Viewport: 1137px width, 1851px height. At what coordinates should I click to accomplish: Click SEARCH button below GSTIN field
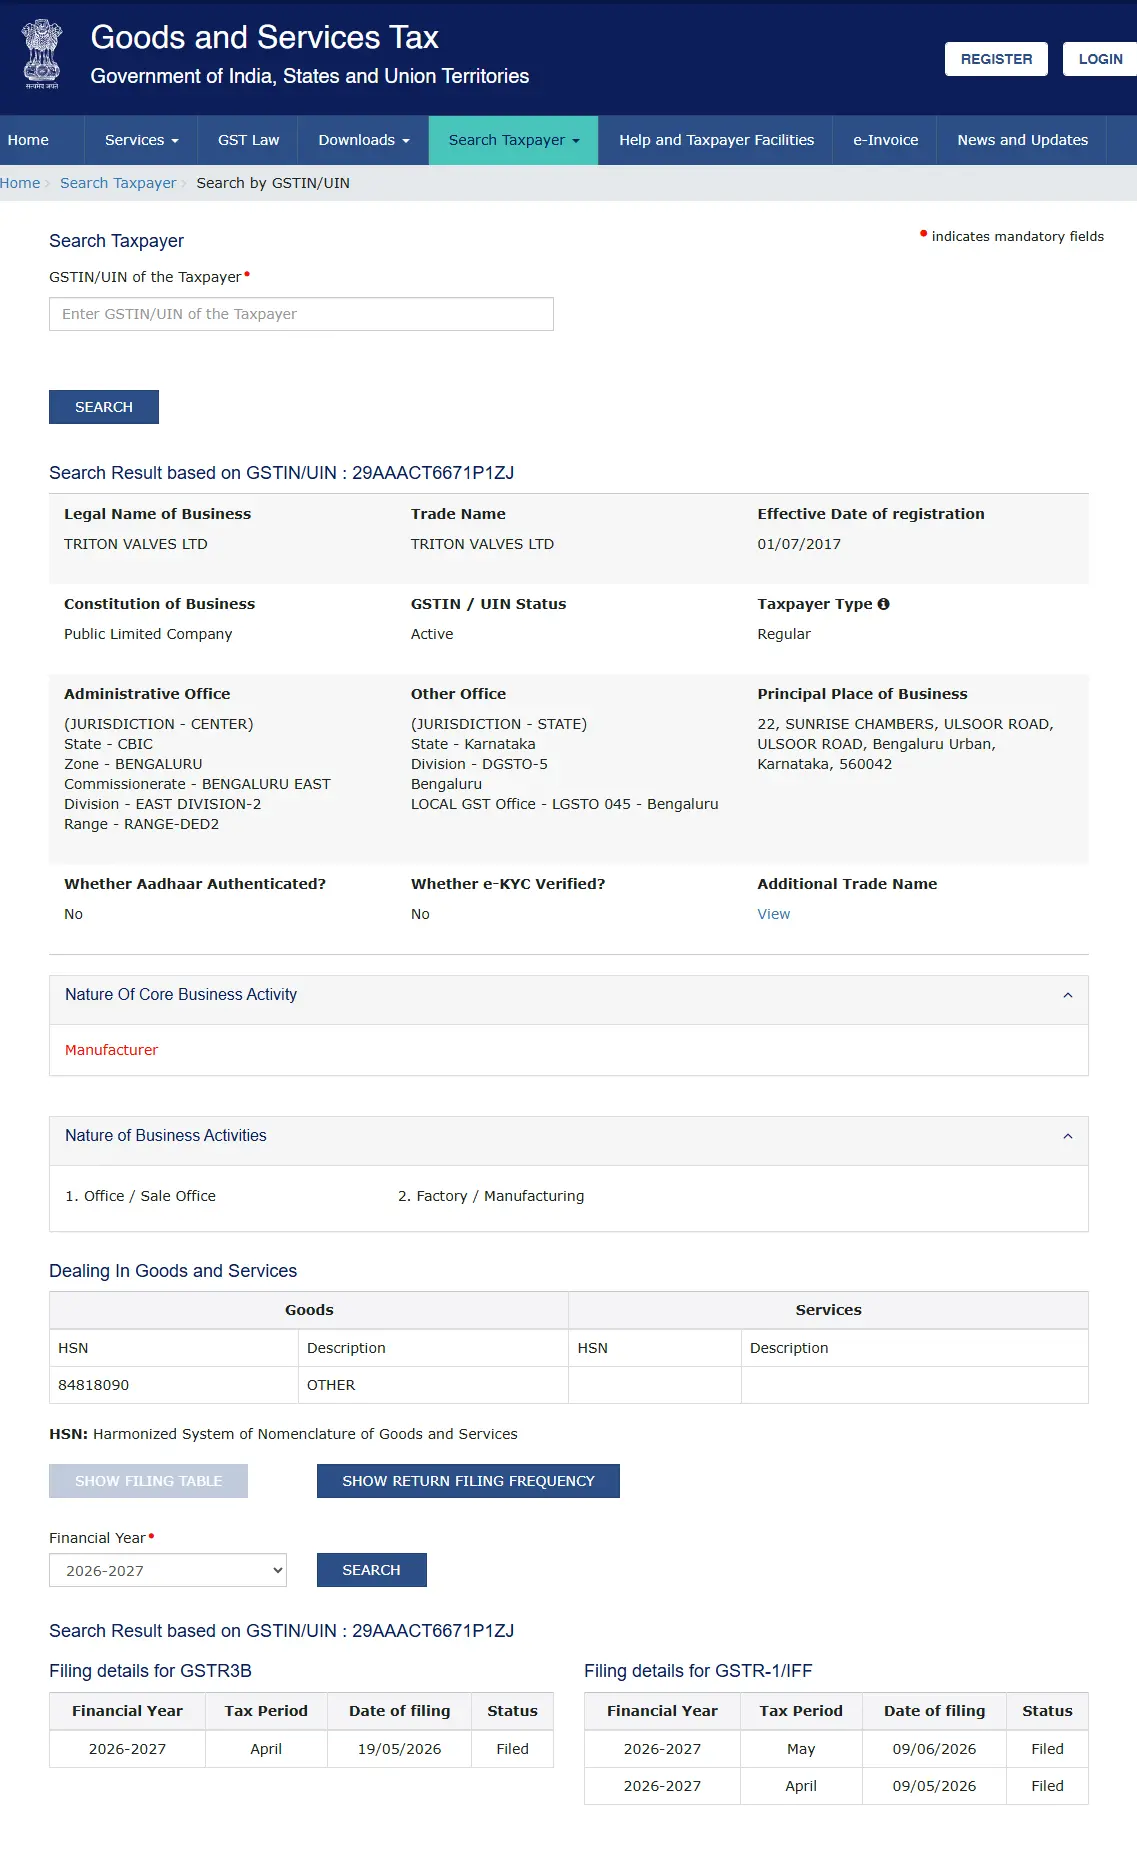click(x=104, y=407)
